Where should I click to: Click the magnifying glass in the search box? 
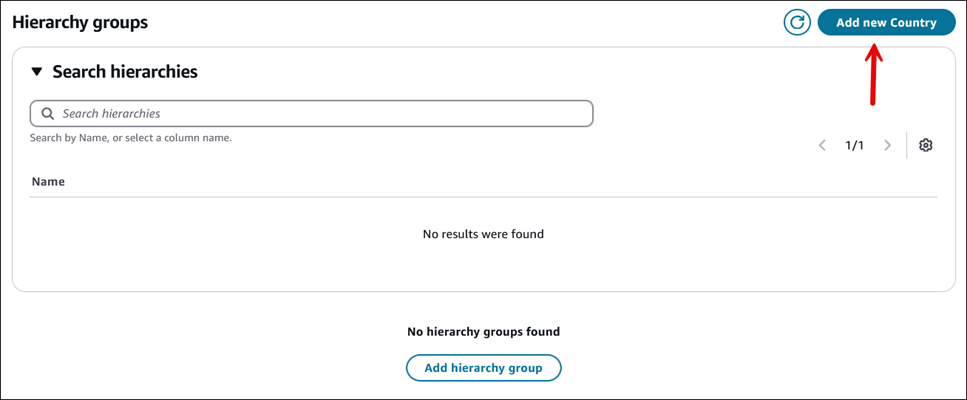click(x=47, y=113)
